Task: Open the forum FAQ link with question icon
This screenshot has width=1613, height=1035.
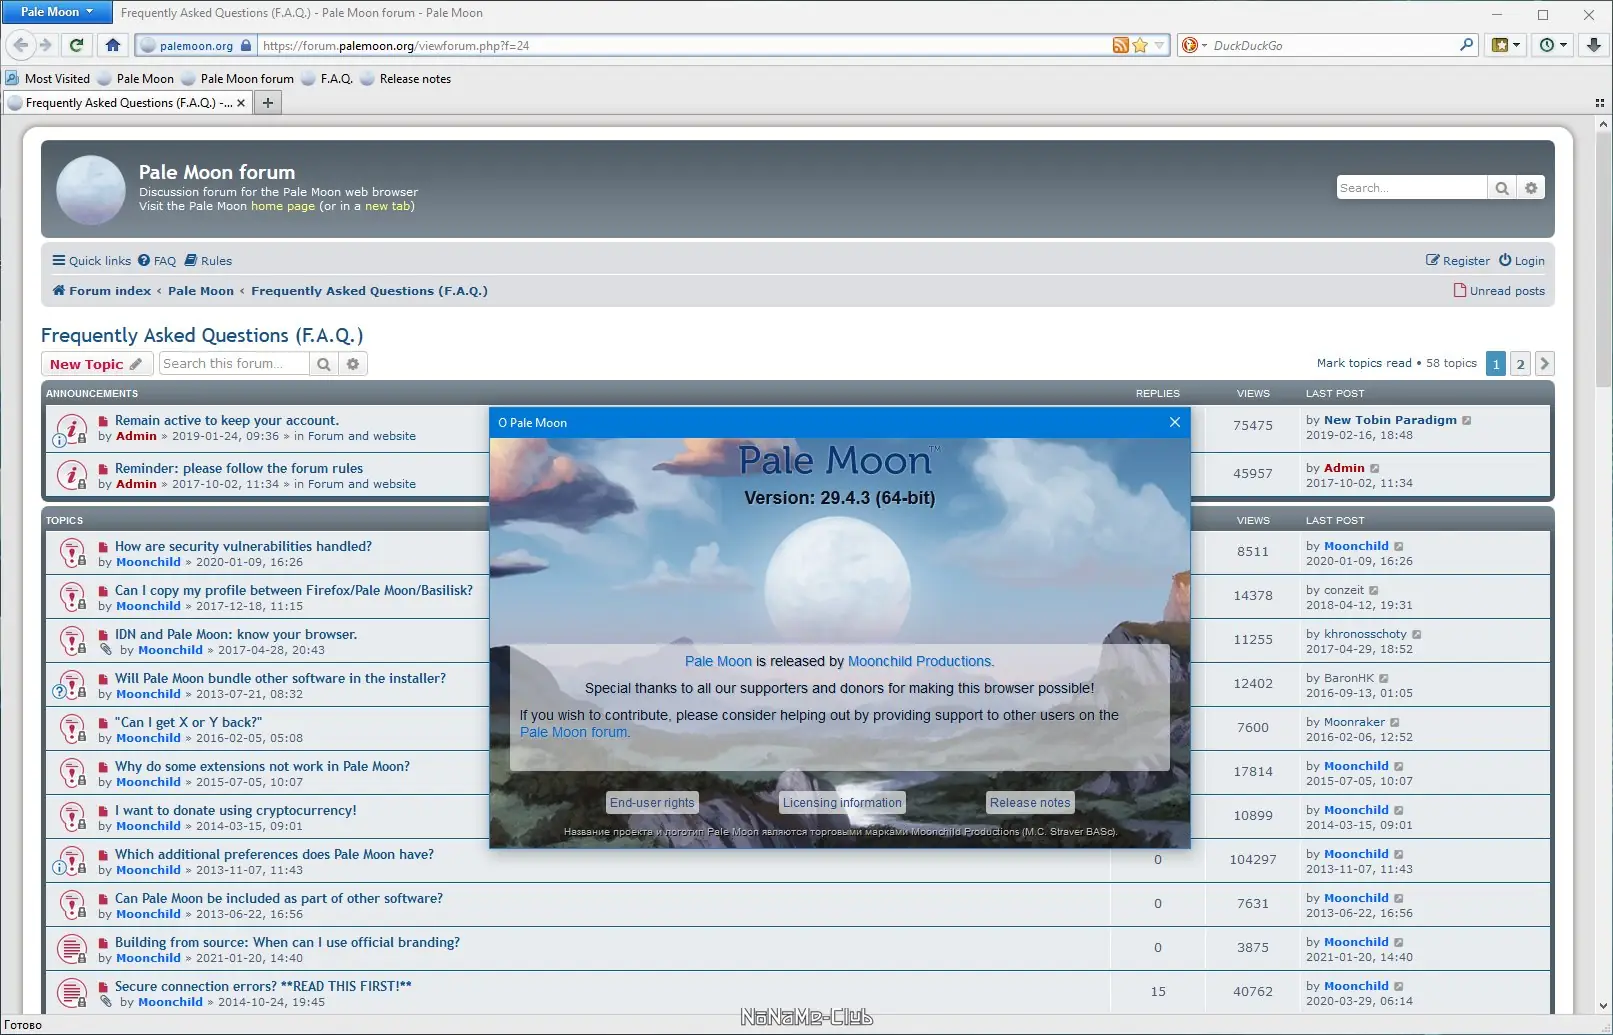Action: [x=157, y=261]
